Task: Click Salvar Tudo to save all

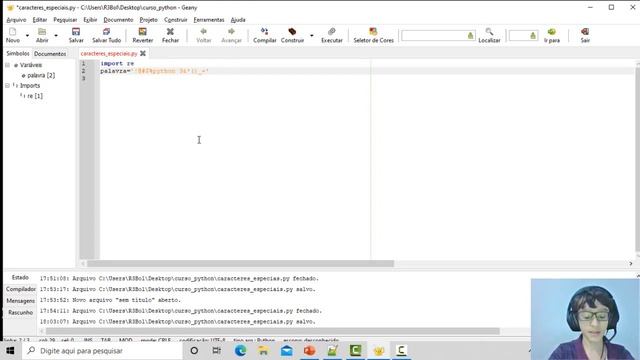Action: (107, 36)
